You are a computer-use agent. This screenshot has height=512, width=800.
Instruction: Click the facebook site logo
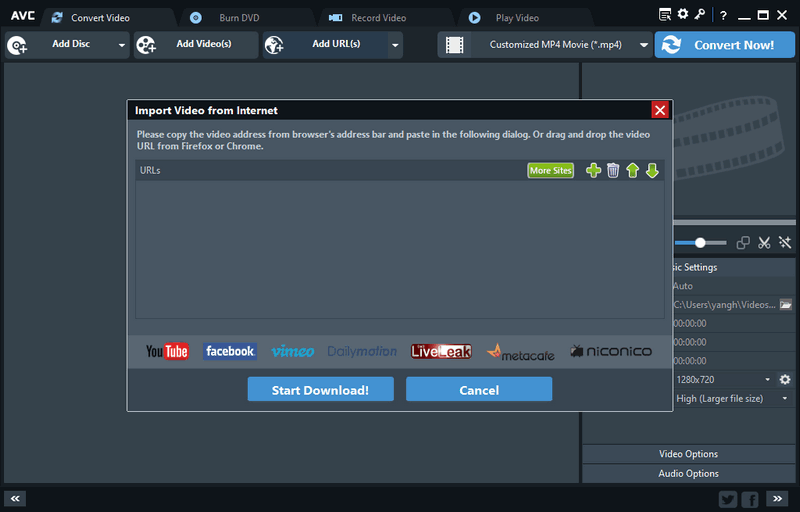[x=230, y=351]
